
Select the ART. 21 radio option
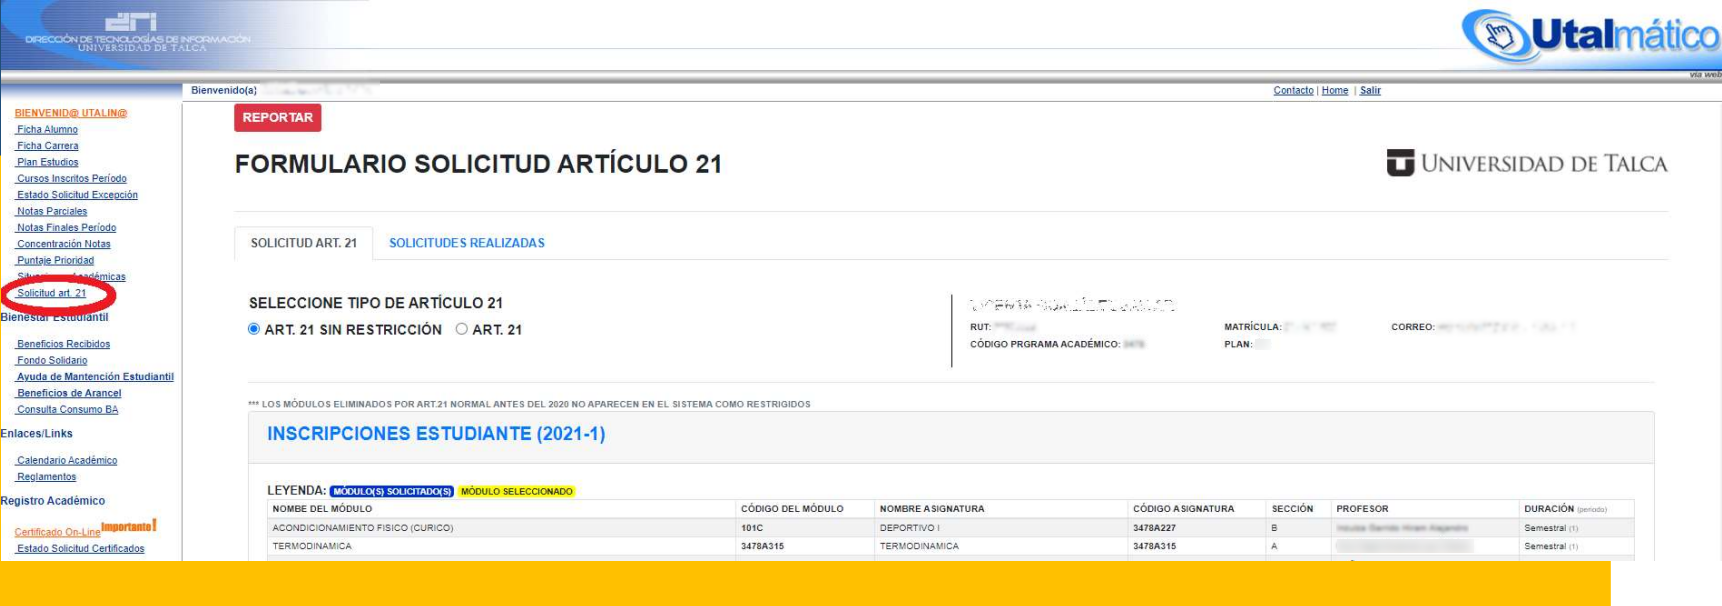pyautogui.click(x=462, y=329)
